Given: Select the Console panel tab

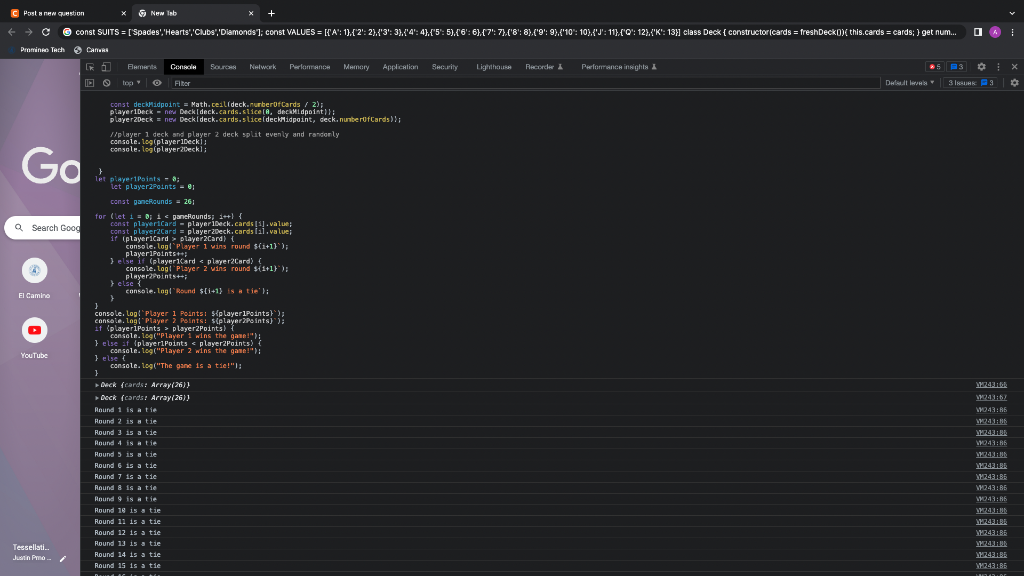Looking at the screenshot, I should pos(183,67).
